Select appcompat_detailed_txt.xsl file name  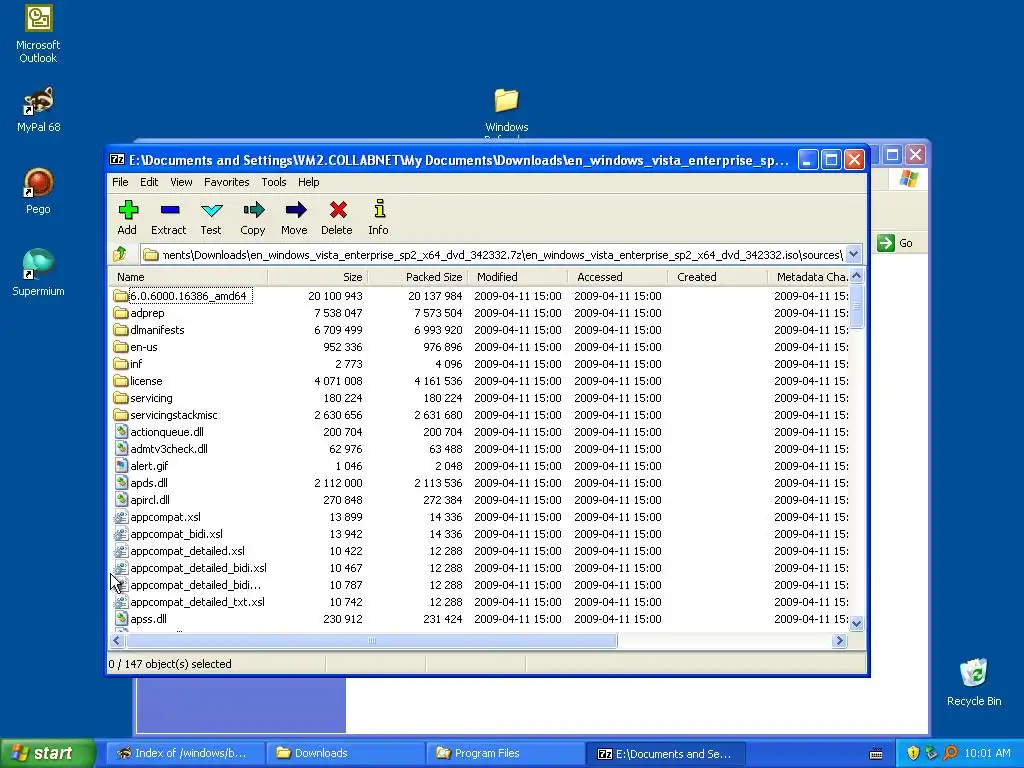(197, 601)
